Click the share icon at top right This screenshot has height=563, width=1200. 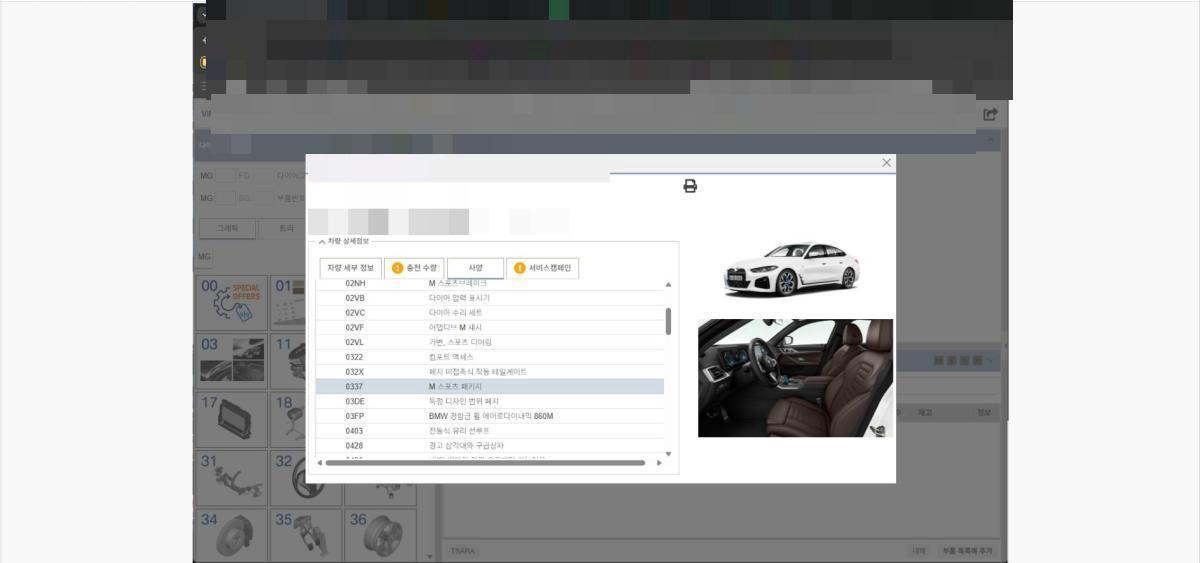click(x=990, y=114)
